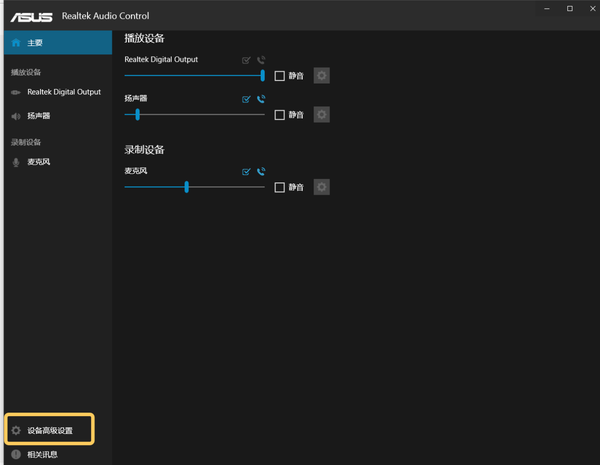This screenshot has width=600, height=465.
Task: Click the 播放设备 heading in main panel
Action: click(144, 38)
